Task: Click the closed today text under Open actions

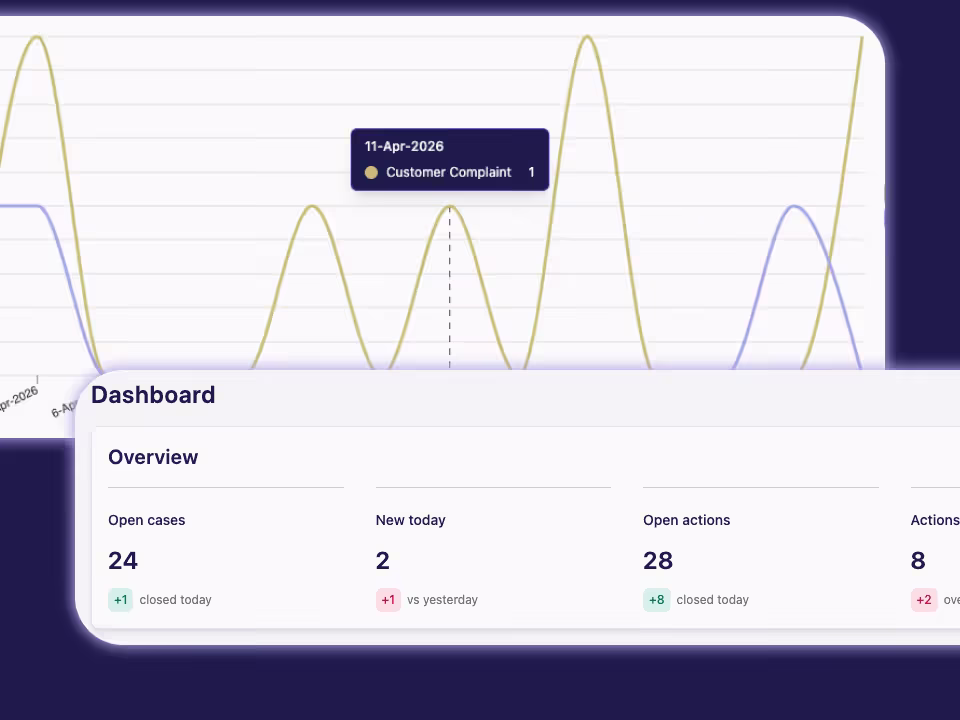Action: 713,600
